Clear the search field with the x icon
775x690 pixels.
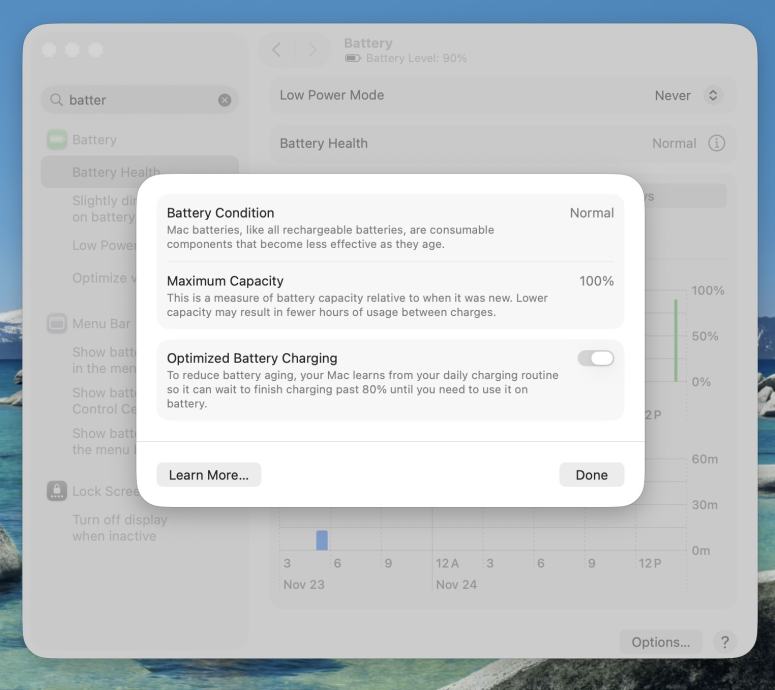[224, 100]
